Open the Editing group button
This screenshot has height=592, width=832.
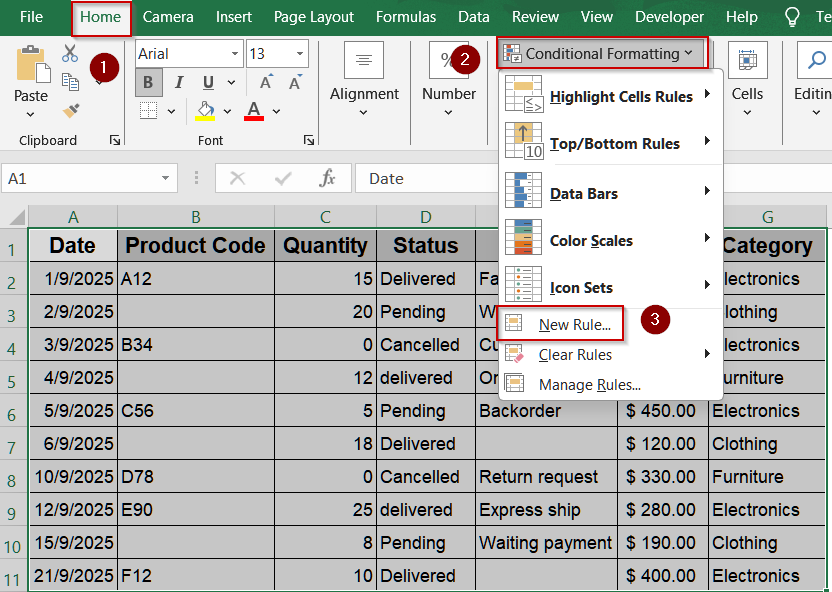coord(813,80)
